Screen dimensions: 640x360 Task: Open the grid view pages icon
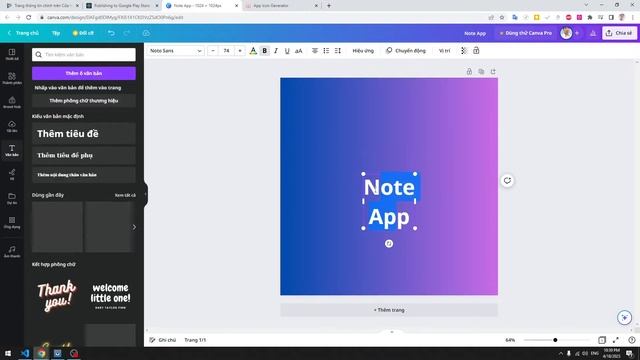coord(602,340)
